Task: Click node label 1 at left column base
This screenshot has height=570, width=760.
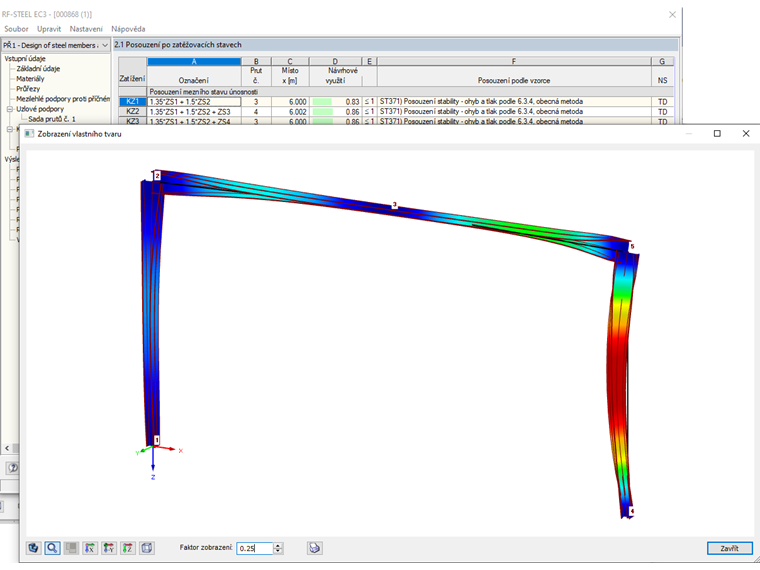Action: pyautogui.click(x=157, y=440)
